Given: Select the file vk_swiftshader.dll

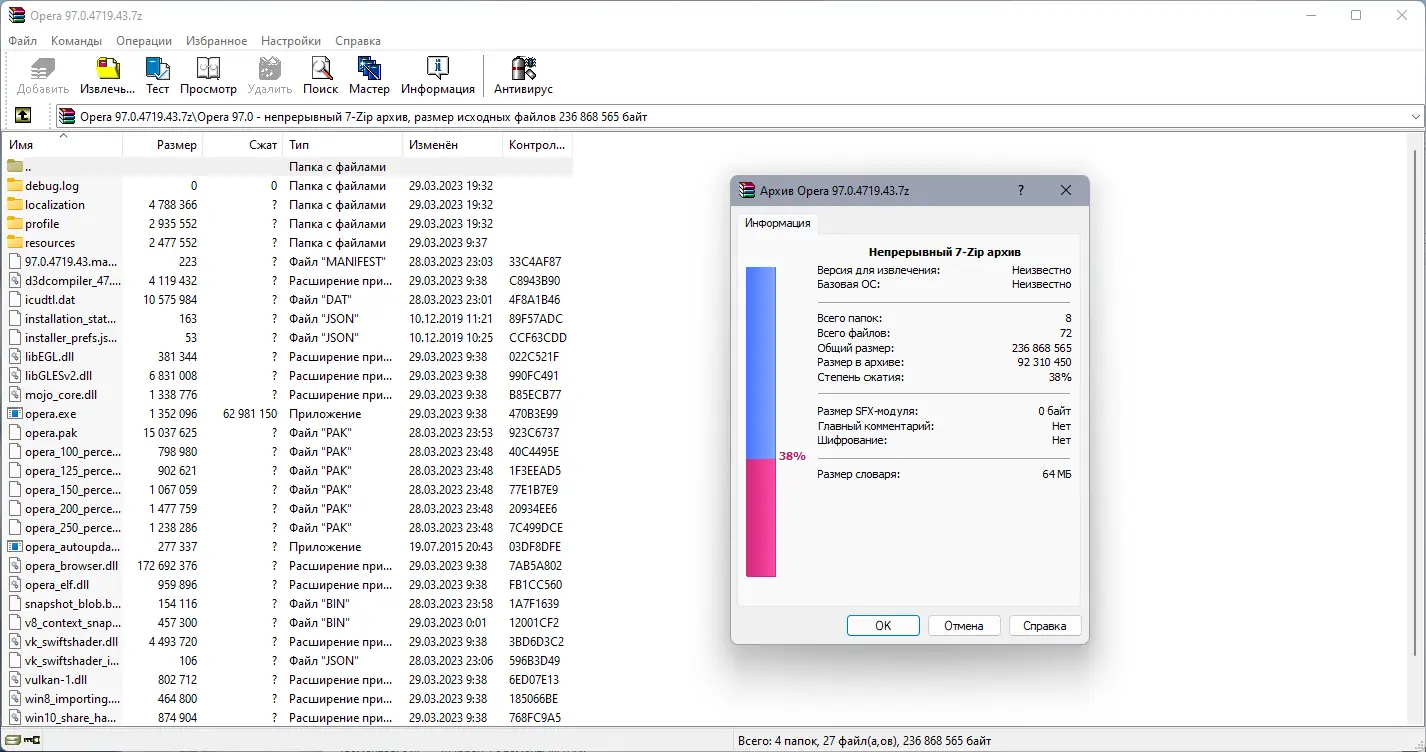Looking at the screenshot, I should [x=72, y=641].
